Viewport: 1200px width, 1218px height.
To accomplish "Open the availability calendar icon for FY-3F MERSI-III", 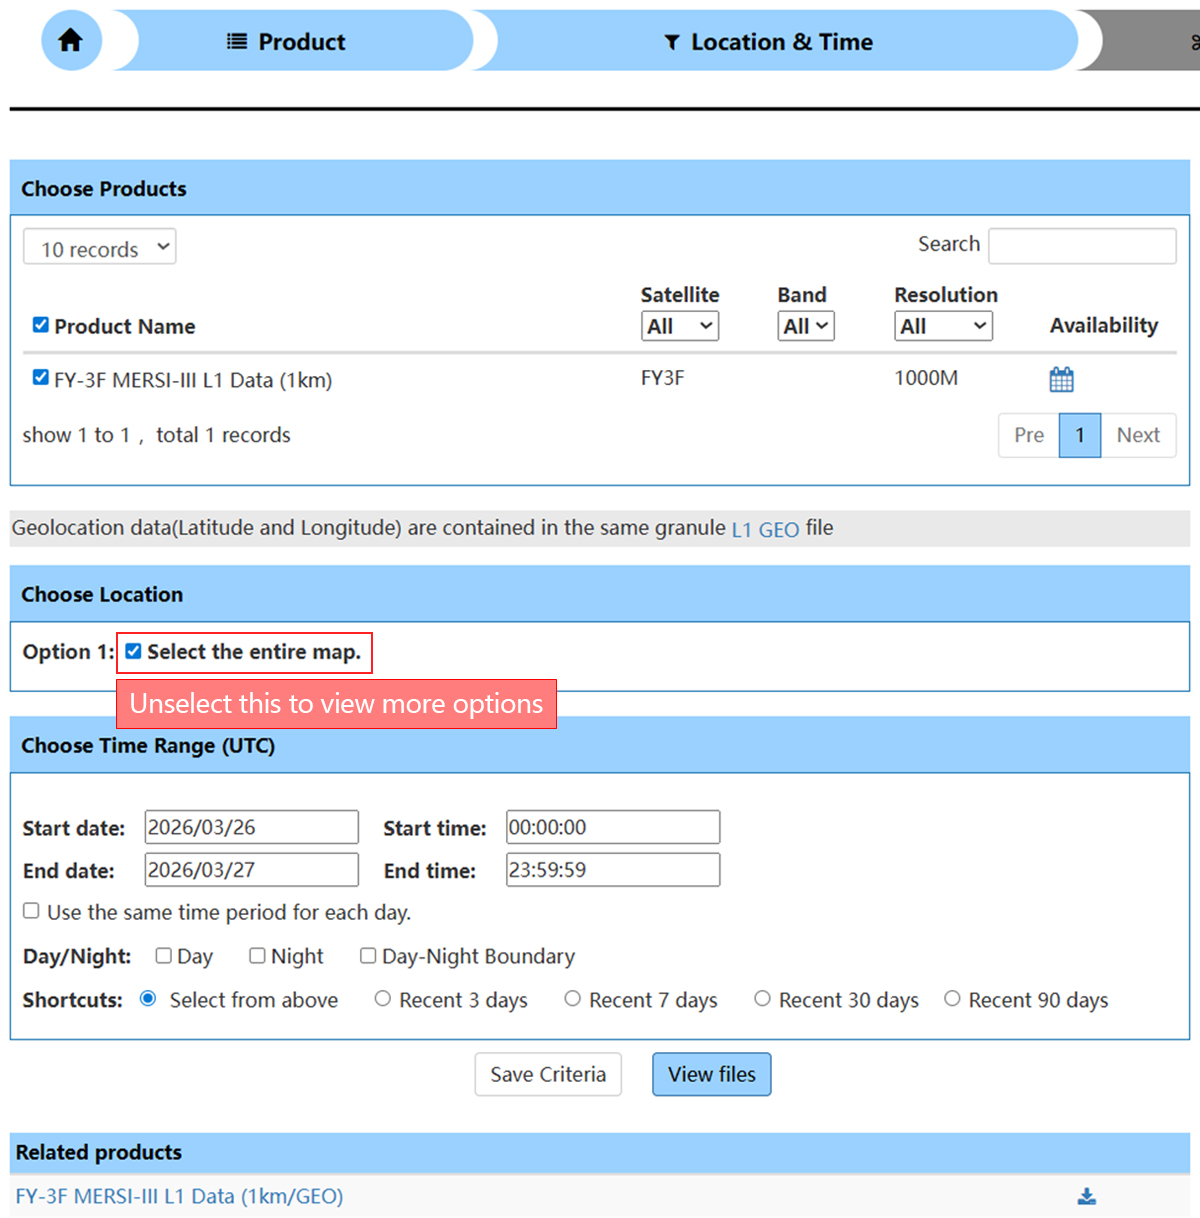I will click(1061, 379).
